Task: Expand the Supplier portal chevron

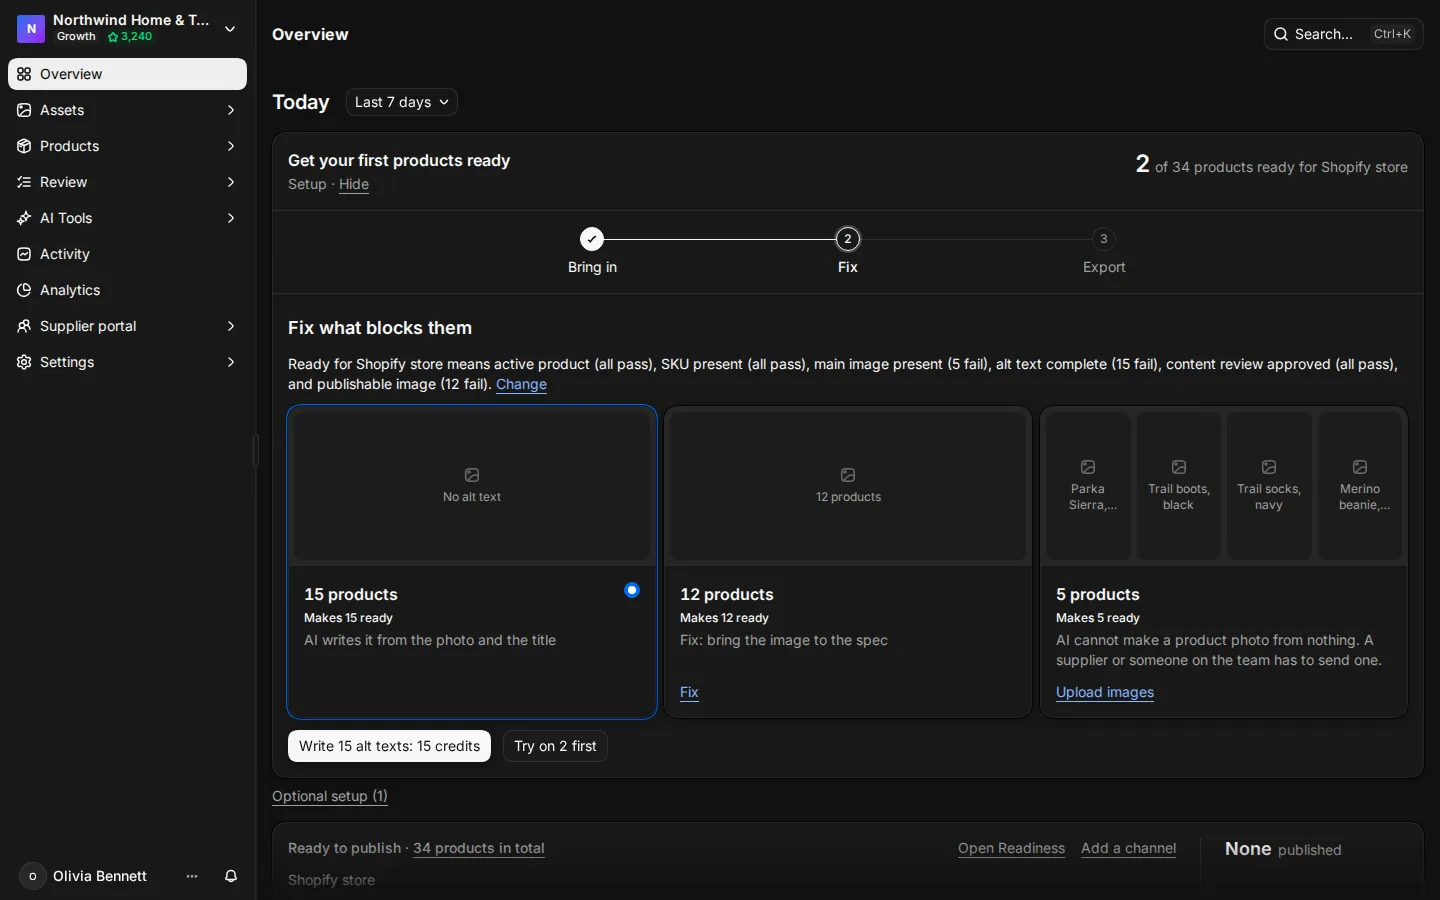Action: [x=231, y=326]
